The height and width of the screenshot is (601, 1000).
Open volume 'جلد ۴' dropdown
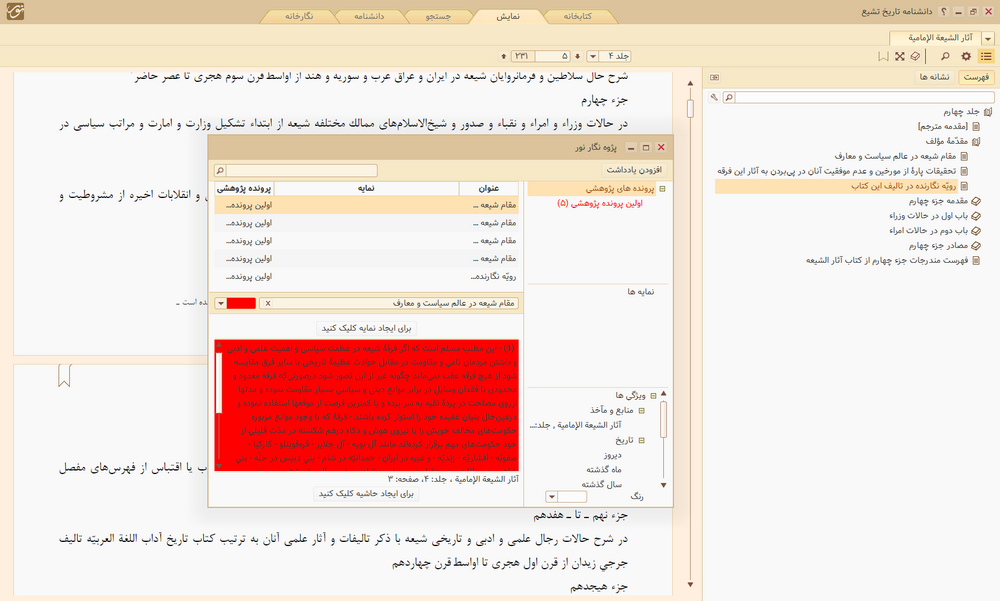[x=592, y=56]
